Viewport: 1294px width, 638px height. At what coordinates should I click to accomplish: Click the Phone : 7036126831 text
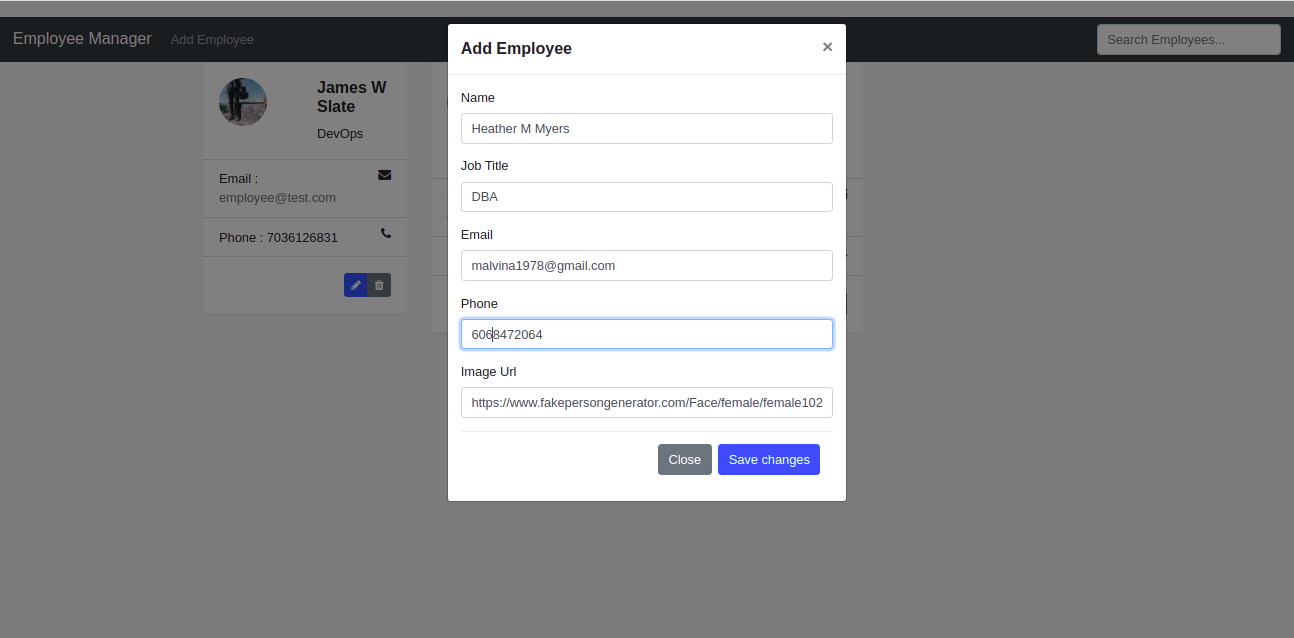(278, 237)
